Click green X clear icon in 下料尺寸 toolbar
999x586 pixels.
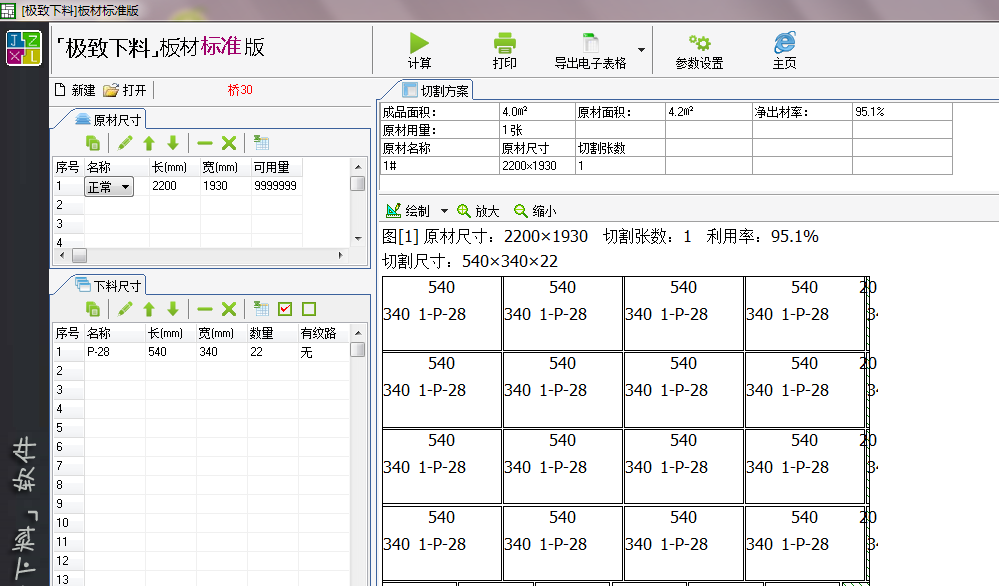tap(229, 310)
